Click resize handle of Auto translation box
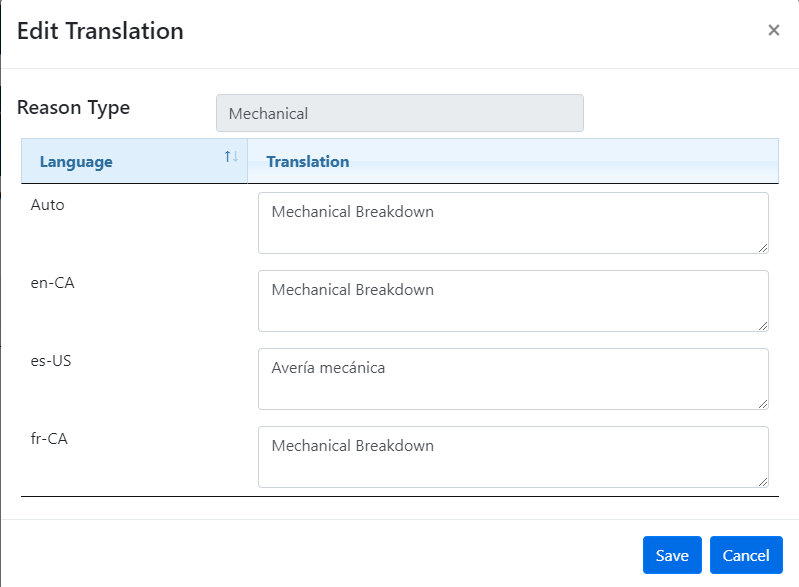799x587 pixels. [763, 247]
